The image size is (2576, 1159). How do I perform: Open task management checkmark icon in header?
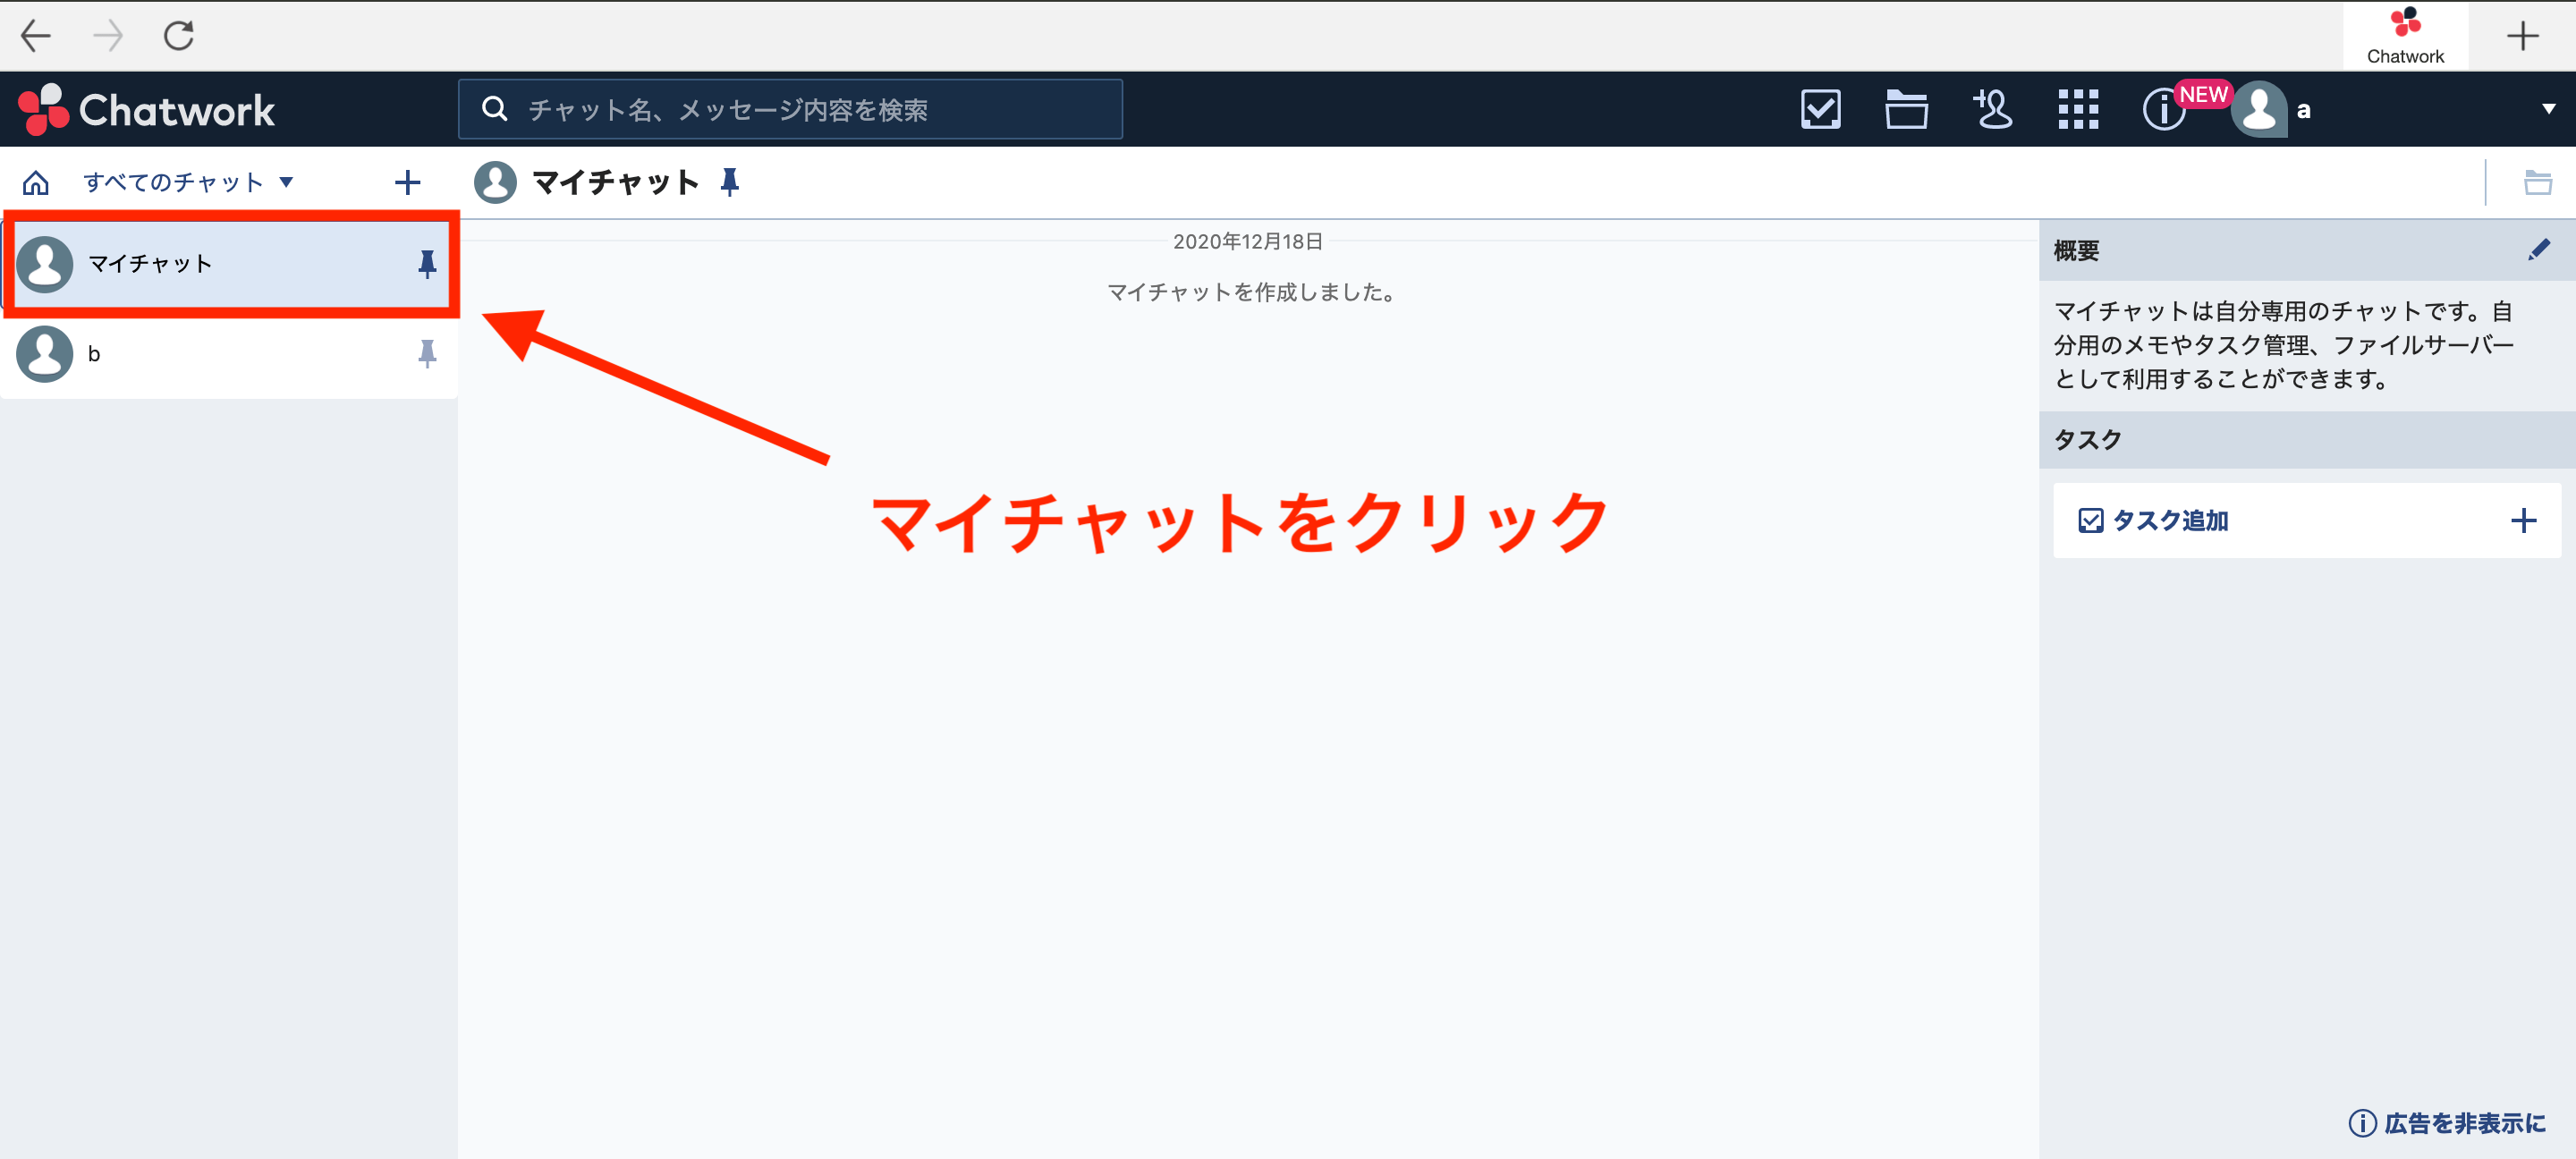click(x=1820, y=109)
